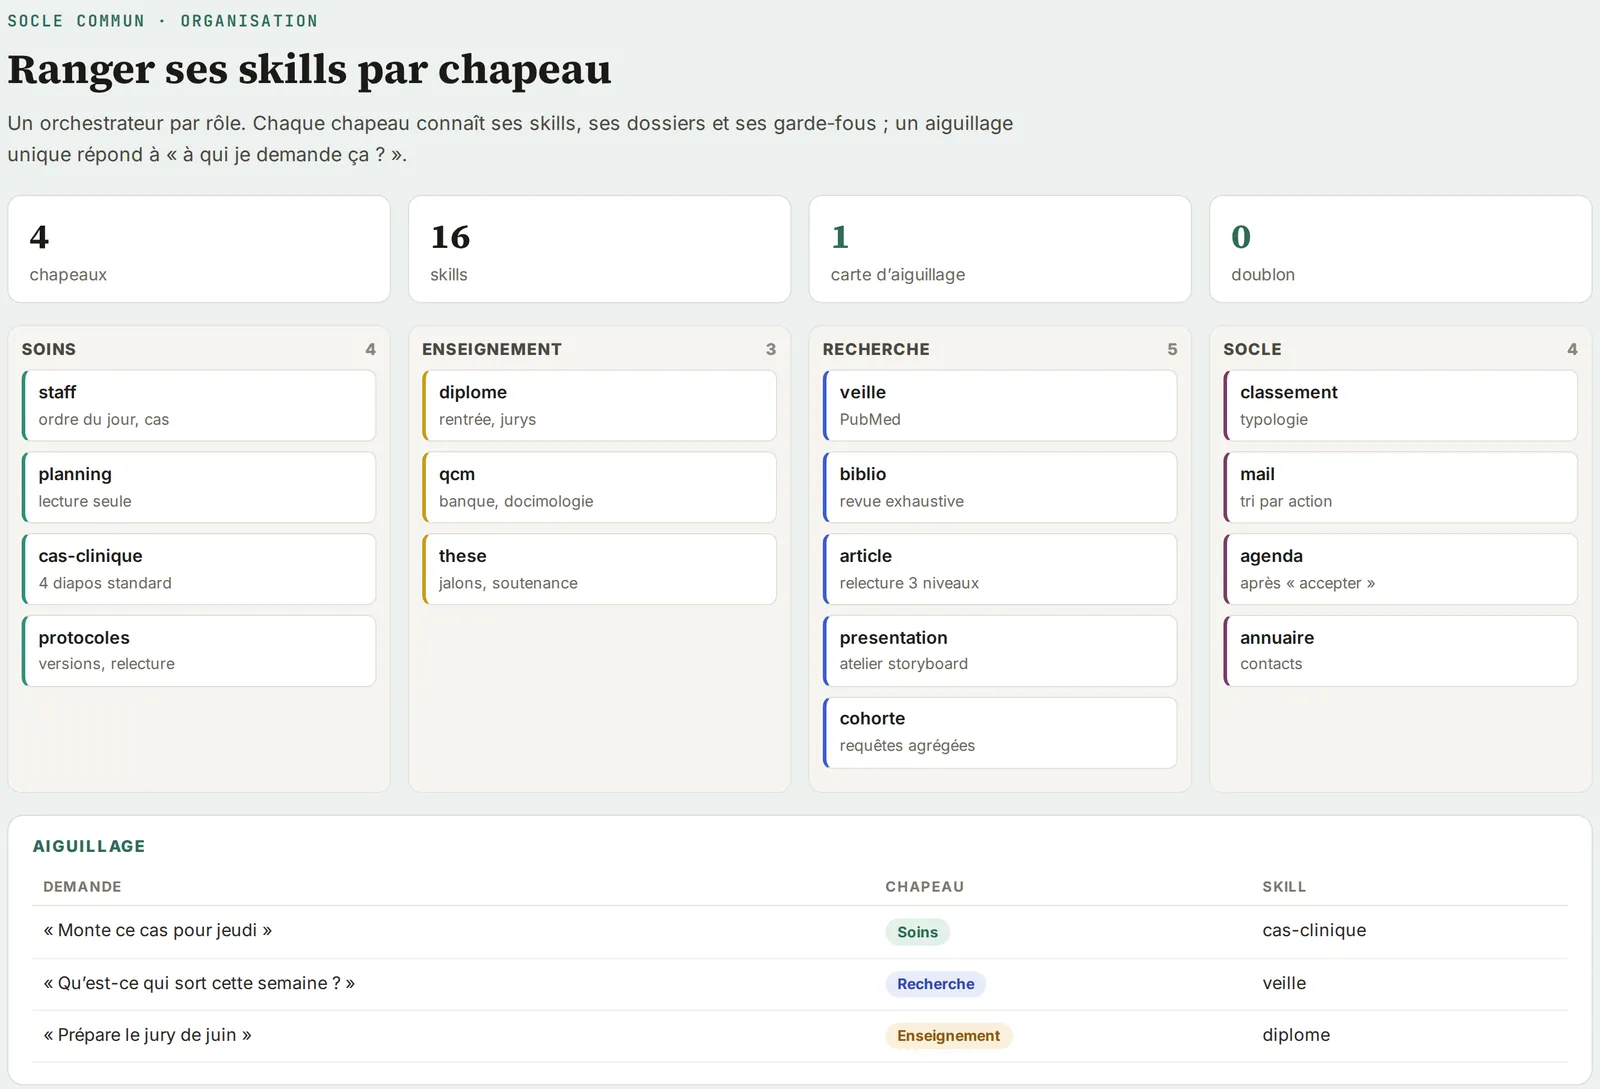Select the article skill card
Viewport: 1600px width, 1089px height.
tap(1000, 569)
